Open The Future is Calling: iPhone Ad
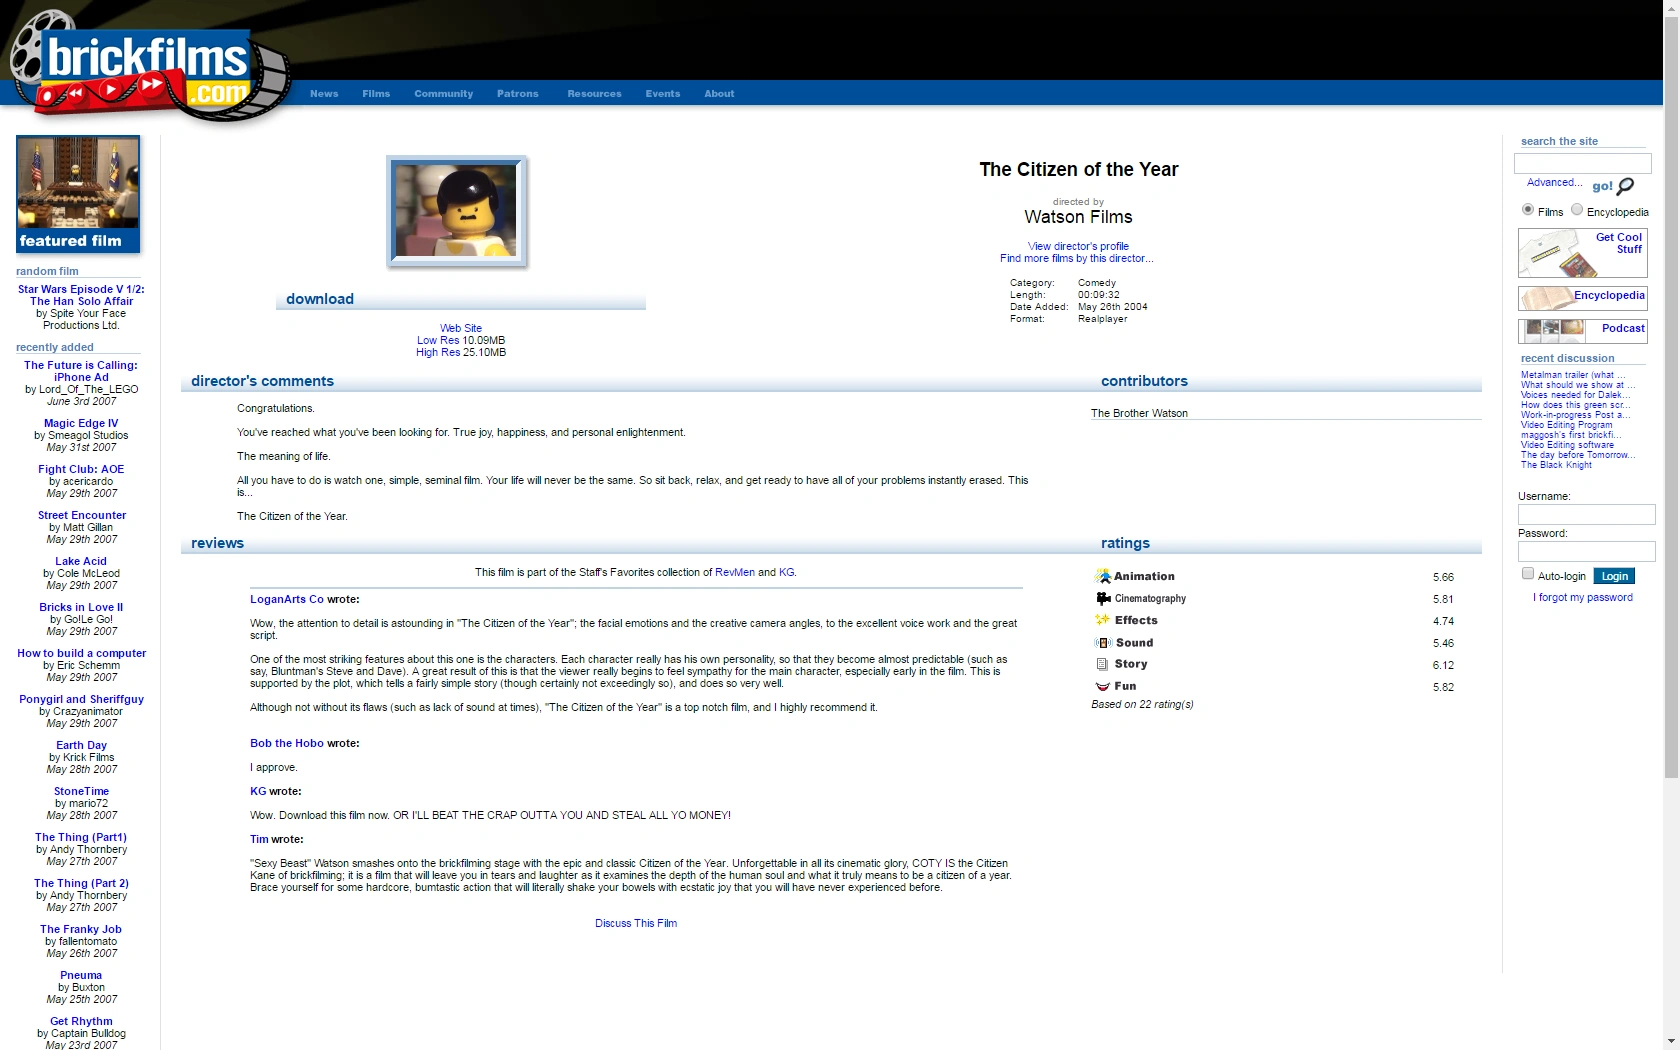 click(x=81, y=371)
